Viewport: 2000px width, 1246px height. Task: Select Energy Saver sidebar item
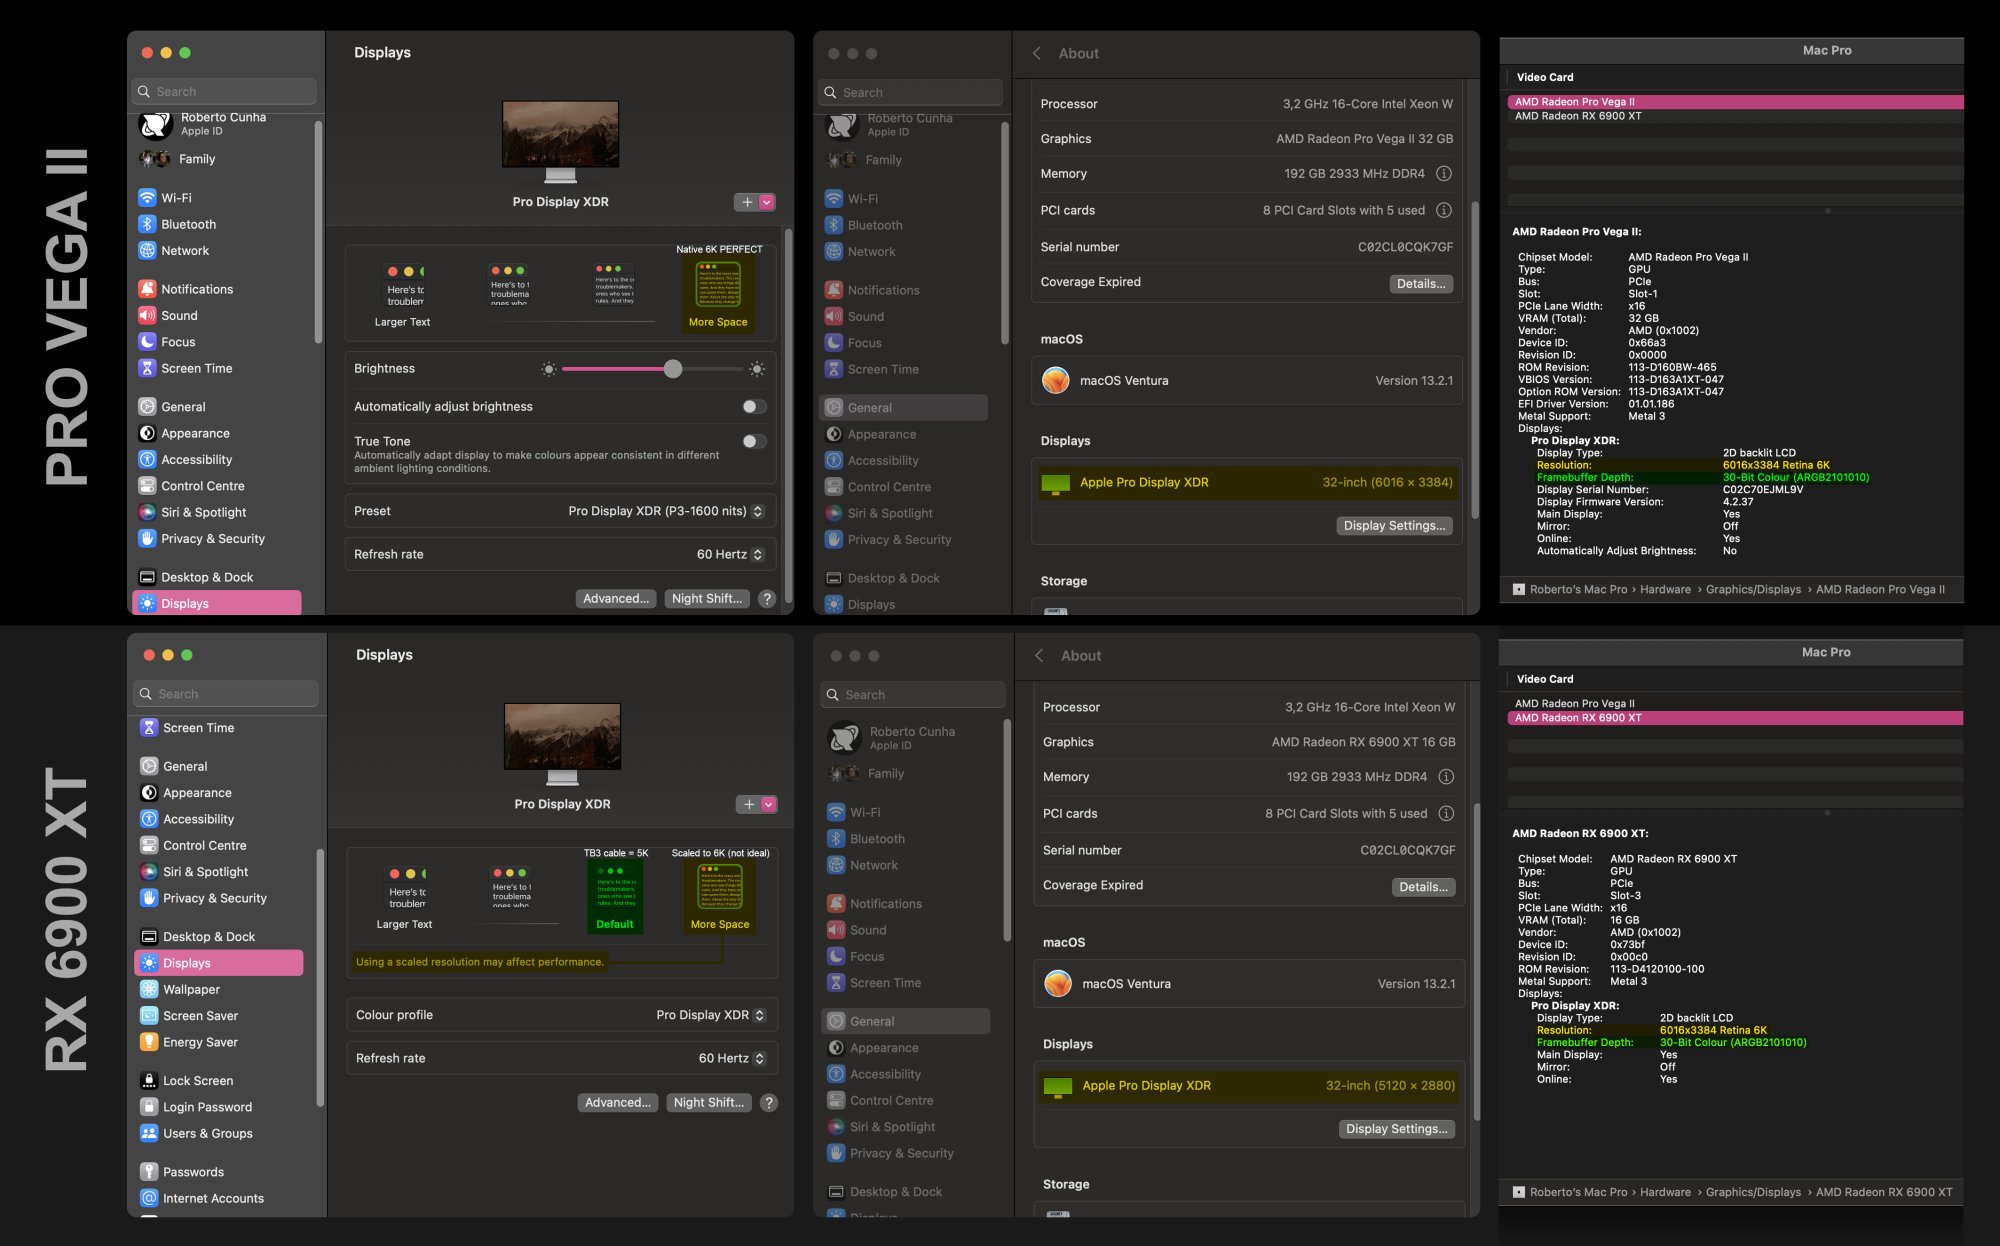200,1042
